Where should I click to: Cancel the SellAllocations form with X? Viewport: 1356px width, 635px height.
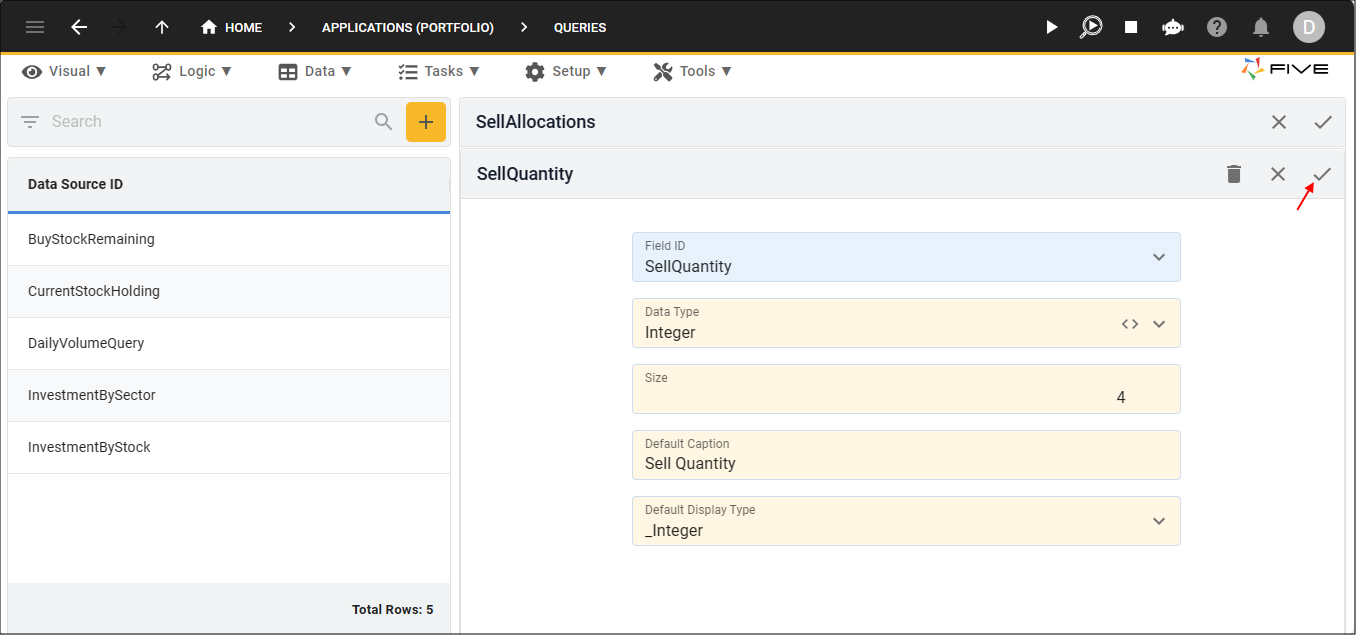point(1279,122)
